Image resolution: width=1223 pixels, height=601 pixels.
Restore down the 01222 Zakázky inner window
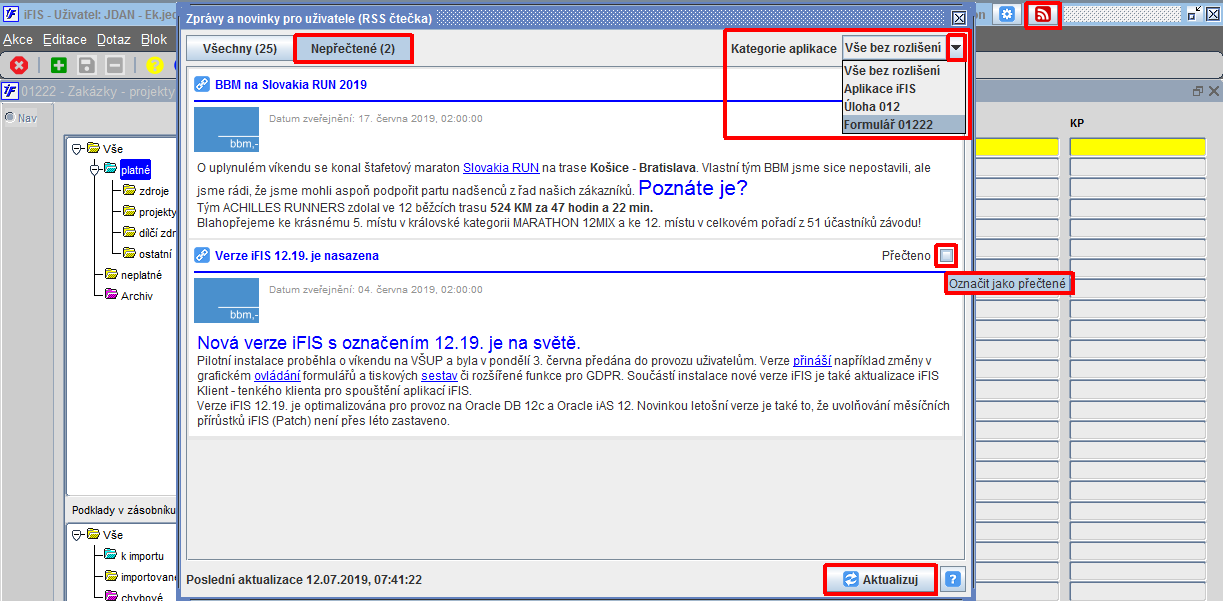(x=1198, y=91)
